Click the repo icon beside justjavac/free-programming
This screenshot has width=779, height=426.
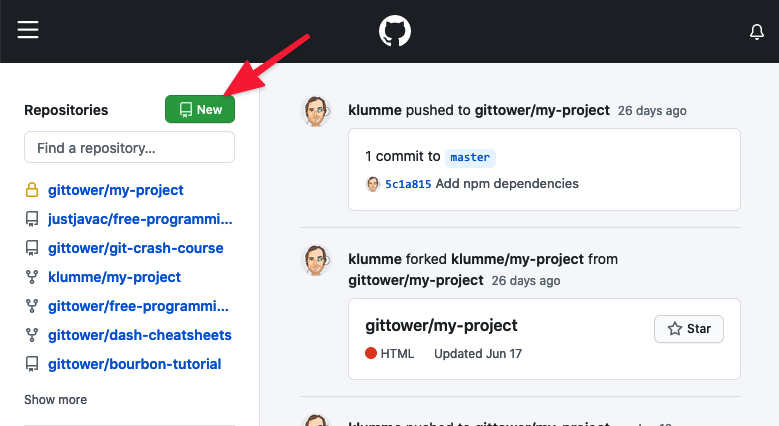point(32,219)
